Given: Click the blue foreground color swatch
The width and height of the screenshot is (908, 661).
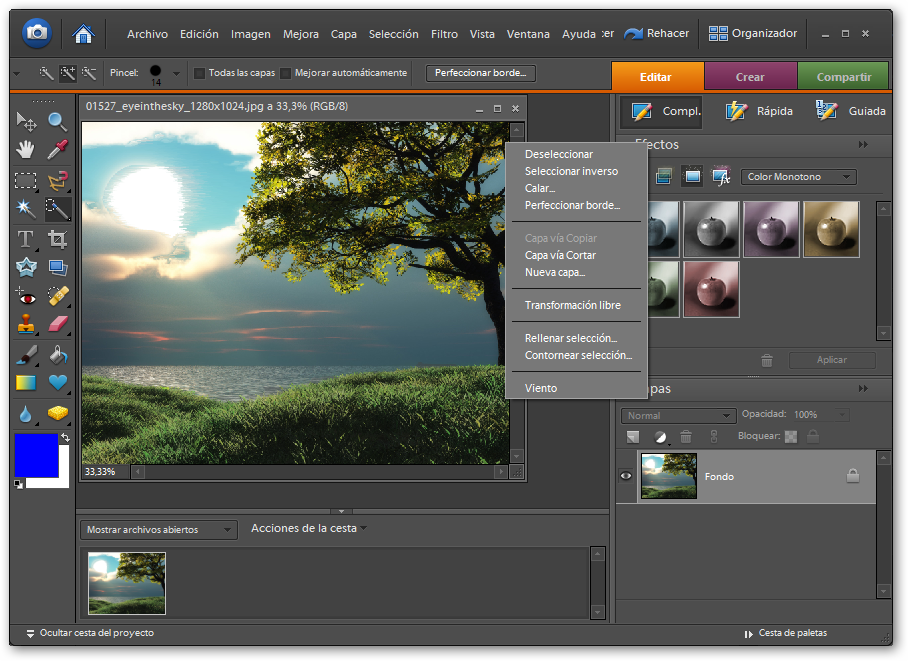Looking at the screenshot, I should pos(36,455).
